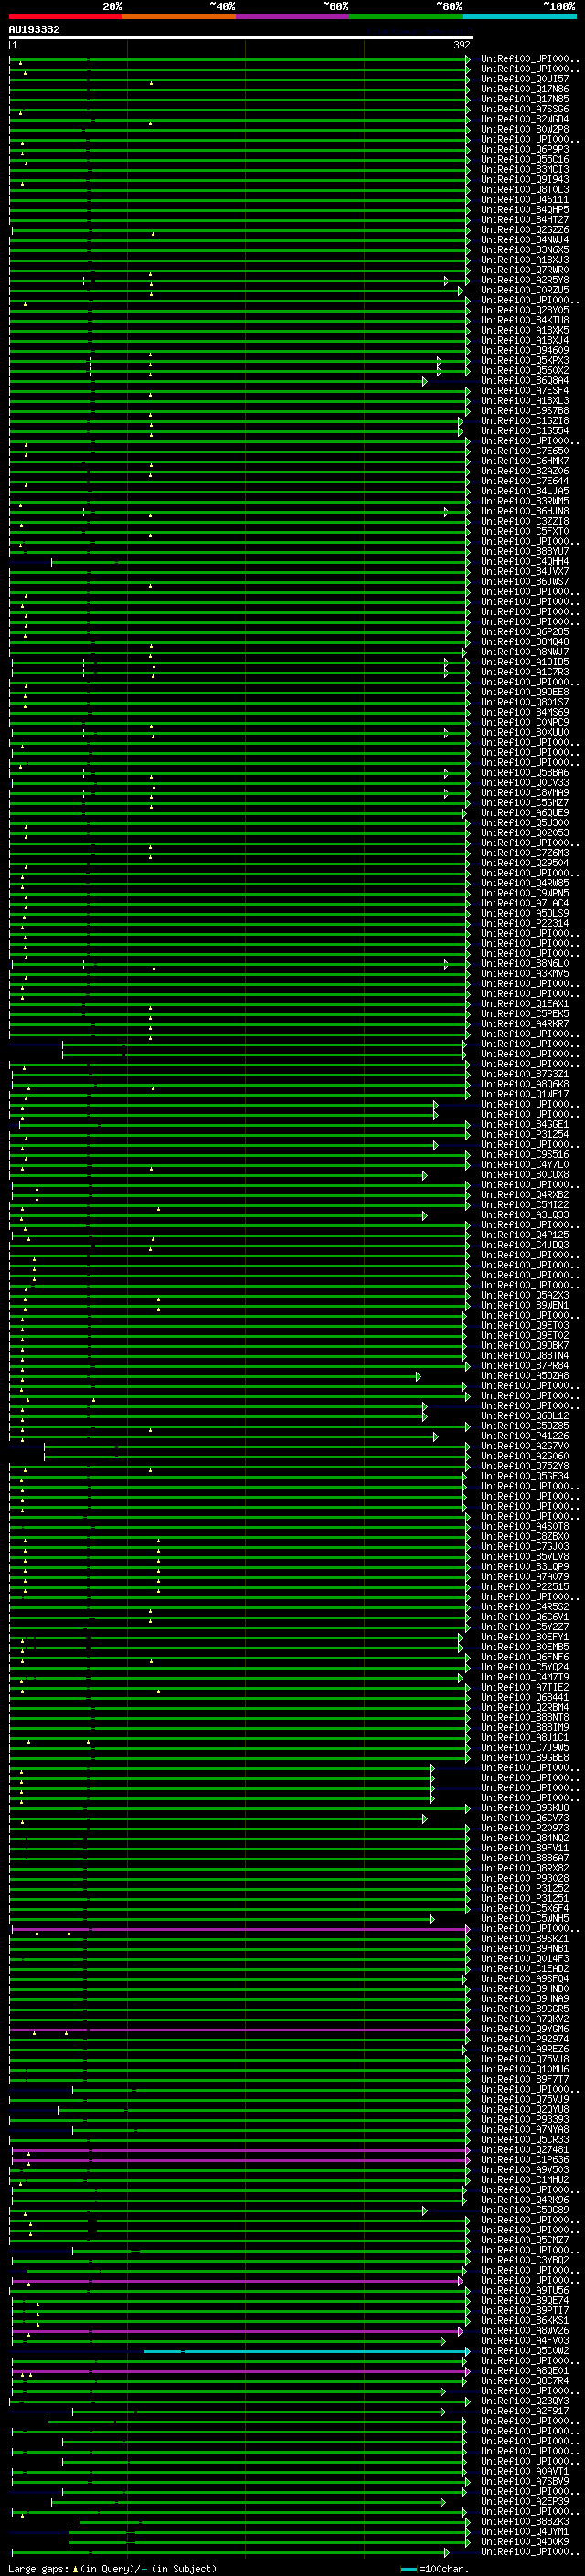Open hit UniRef100_A4FV03
585x2576 pixels.
[x=525, y=2341]
